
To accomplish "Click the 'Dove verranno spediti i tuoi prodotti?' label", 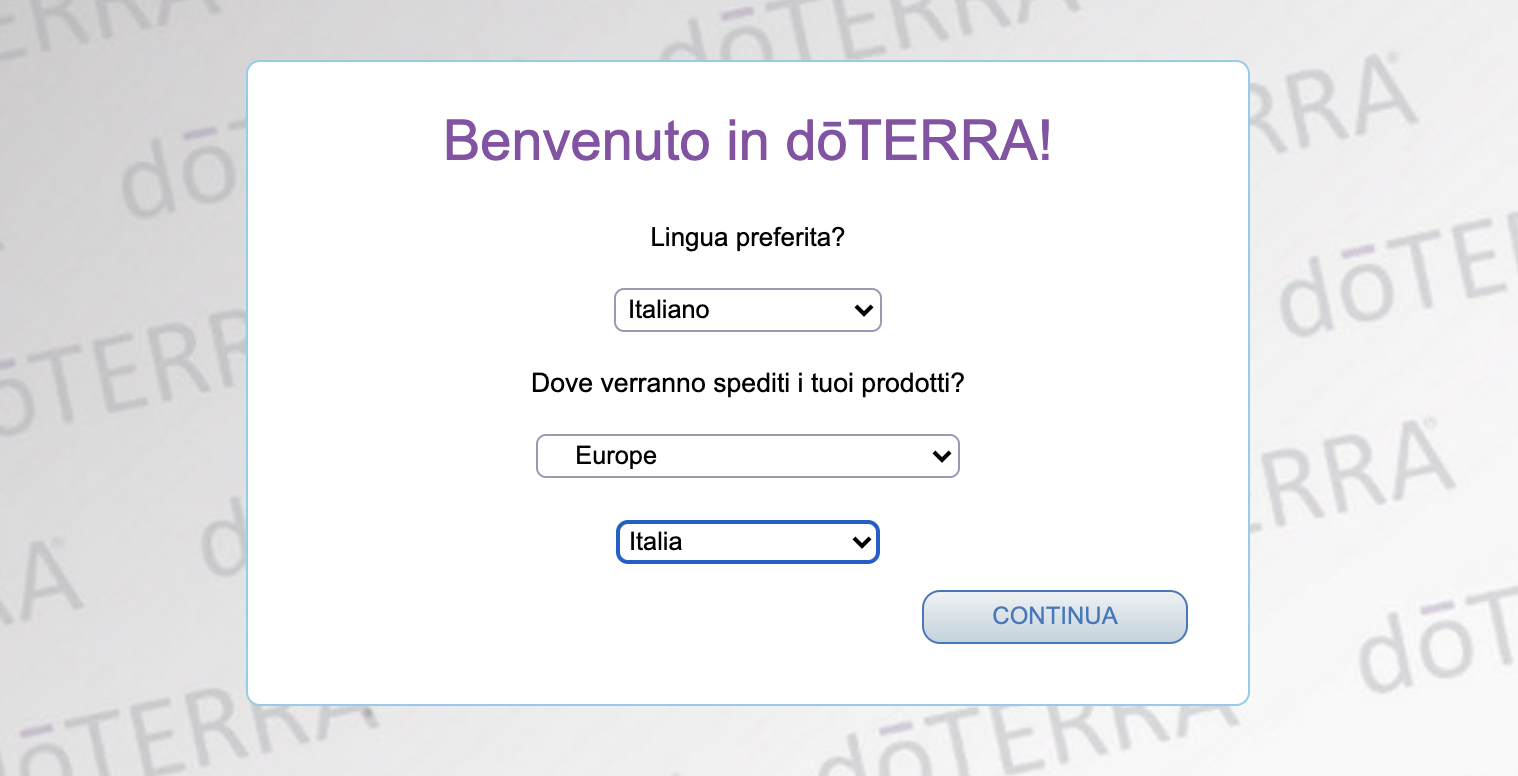I will (x=748, y=384).
